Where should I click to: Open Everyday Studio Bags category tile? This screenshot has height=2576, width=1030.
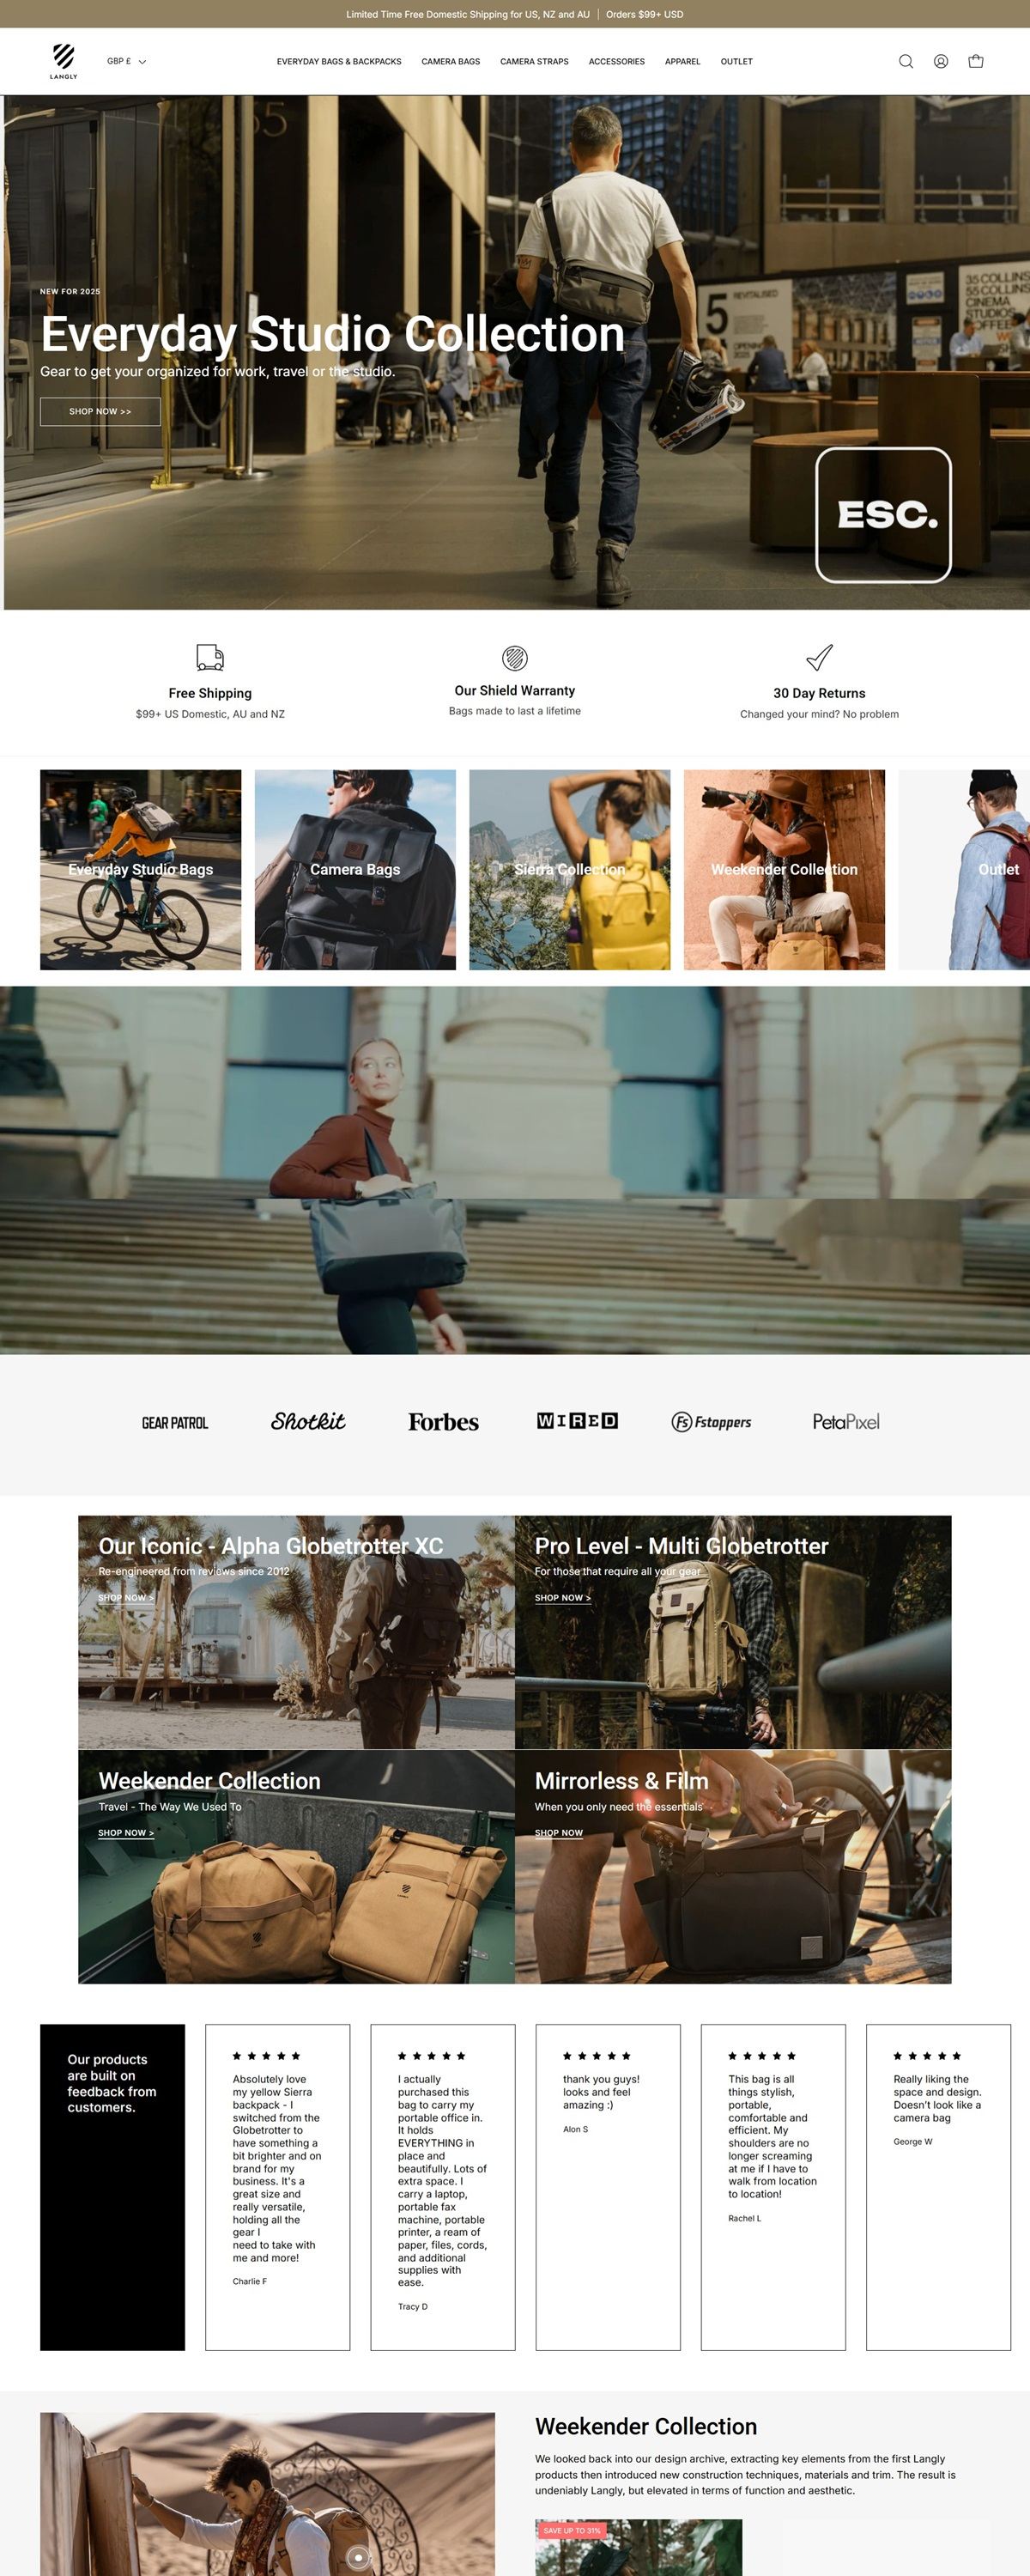click(140, 869)
